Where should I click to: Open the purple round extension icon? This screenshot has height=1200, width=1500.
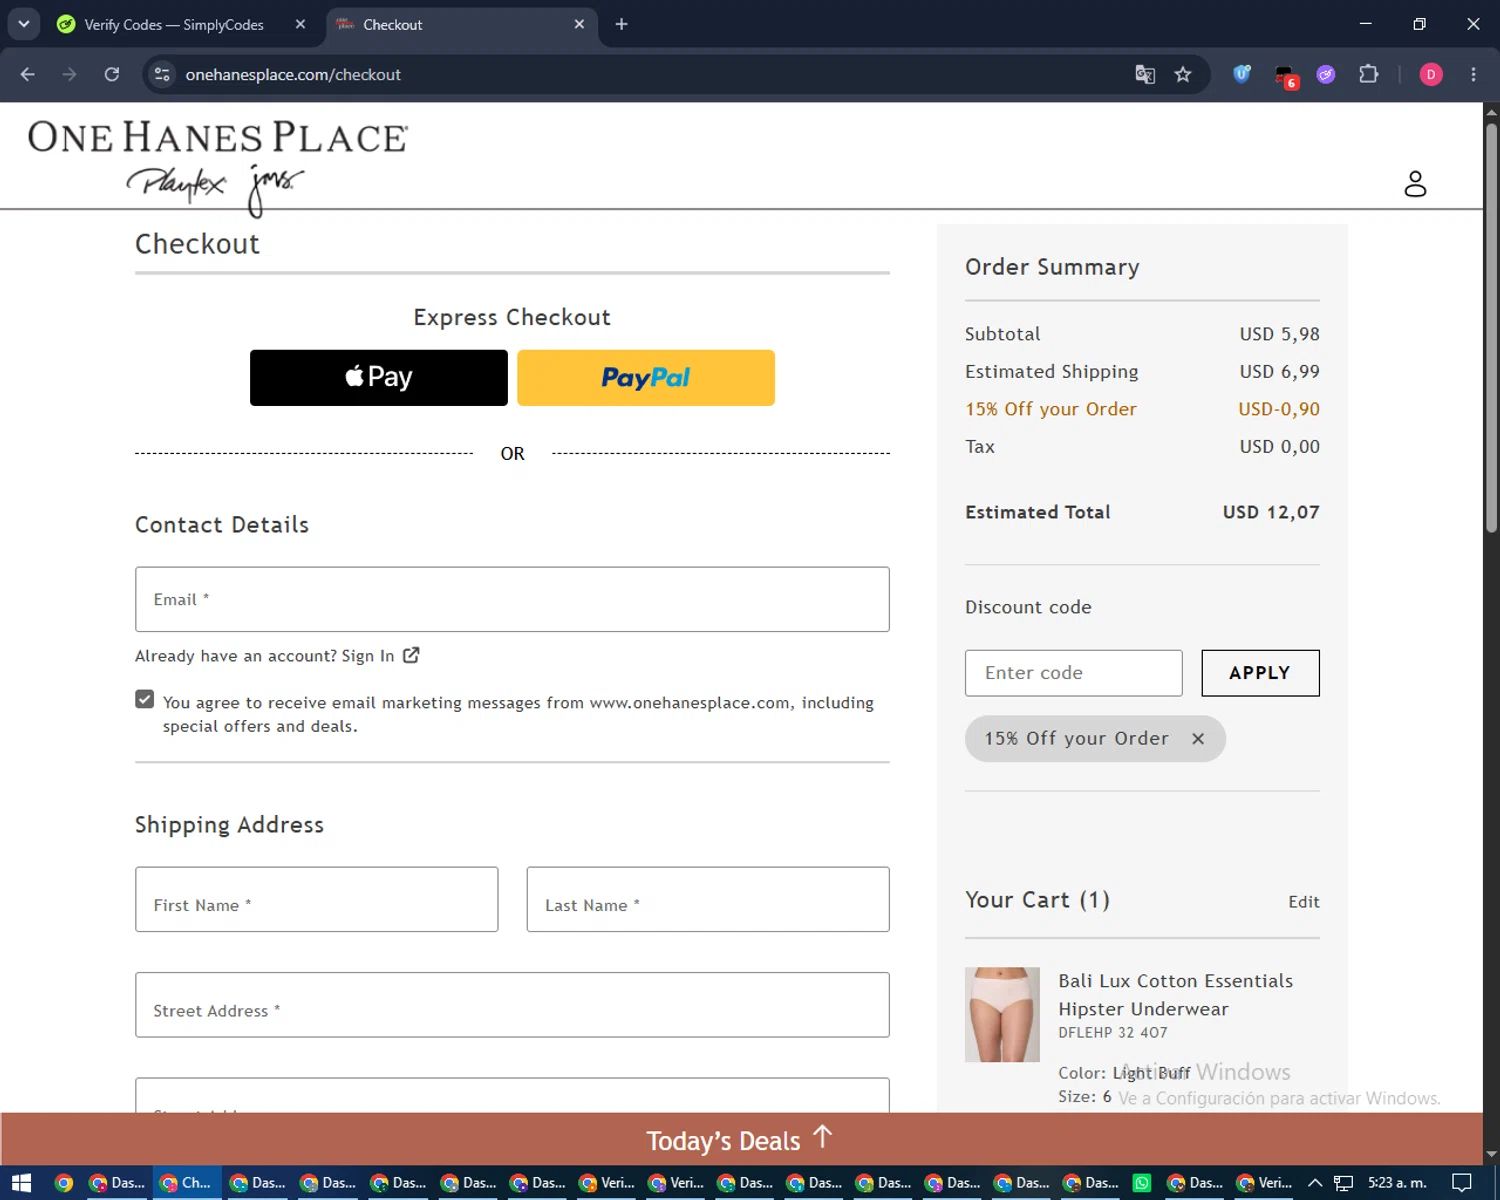[1326, 74]
